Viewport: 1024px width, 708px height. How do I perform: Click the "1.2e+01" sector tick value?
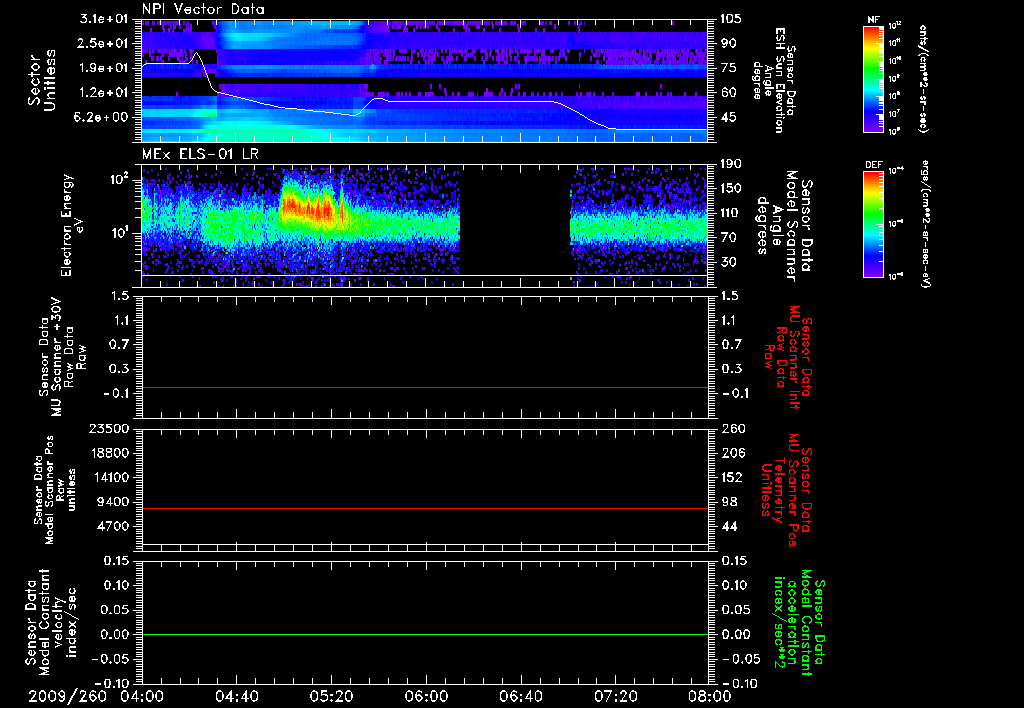tap(103, 93)
